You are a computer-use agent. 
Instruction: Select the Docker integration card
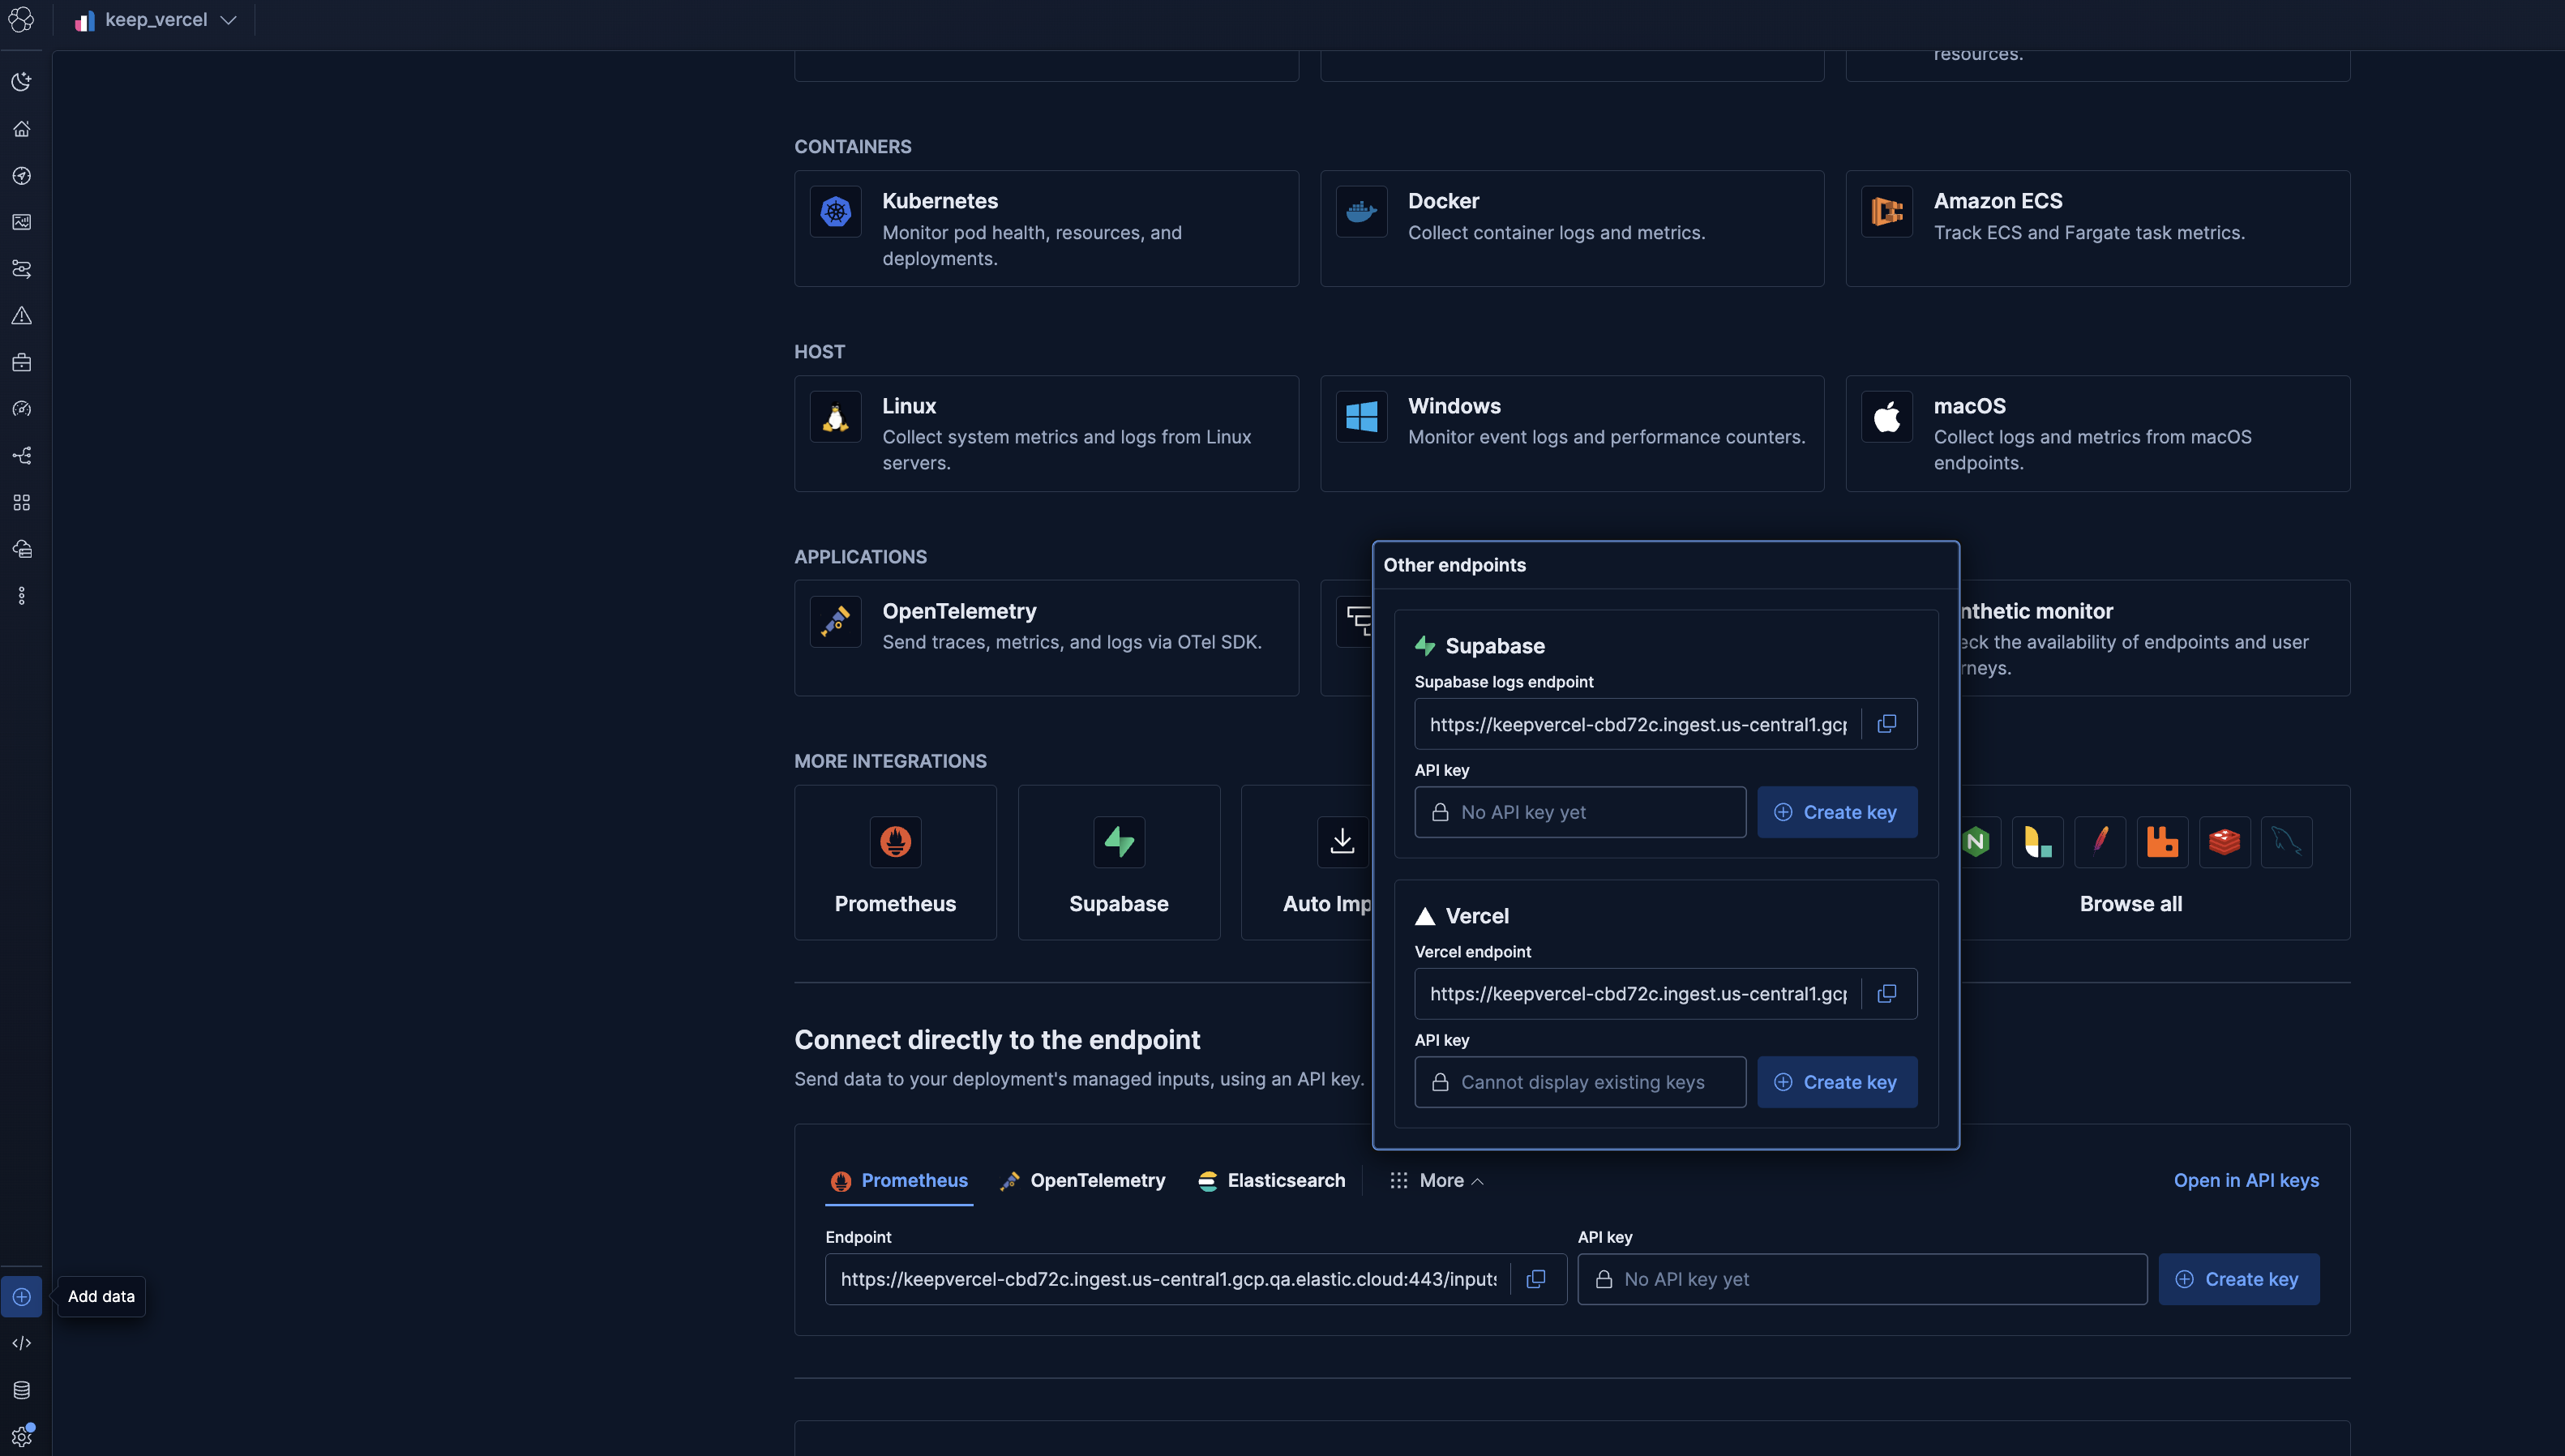1572,229
